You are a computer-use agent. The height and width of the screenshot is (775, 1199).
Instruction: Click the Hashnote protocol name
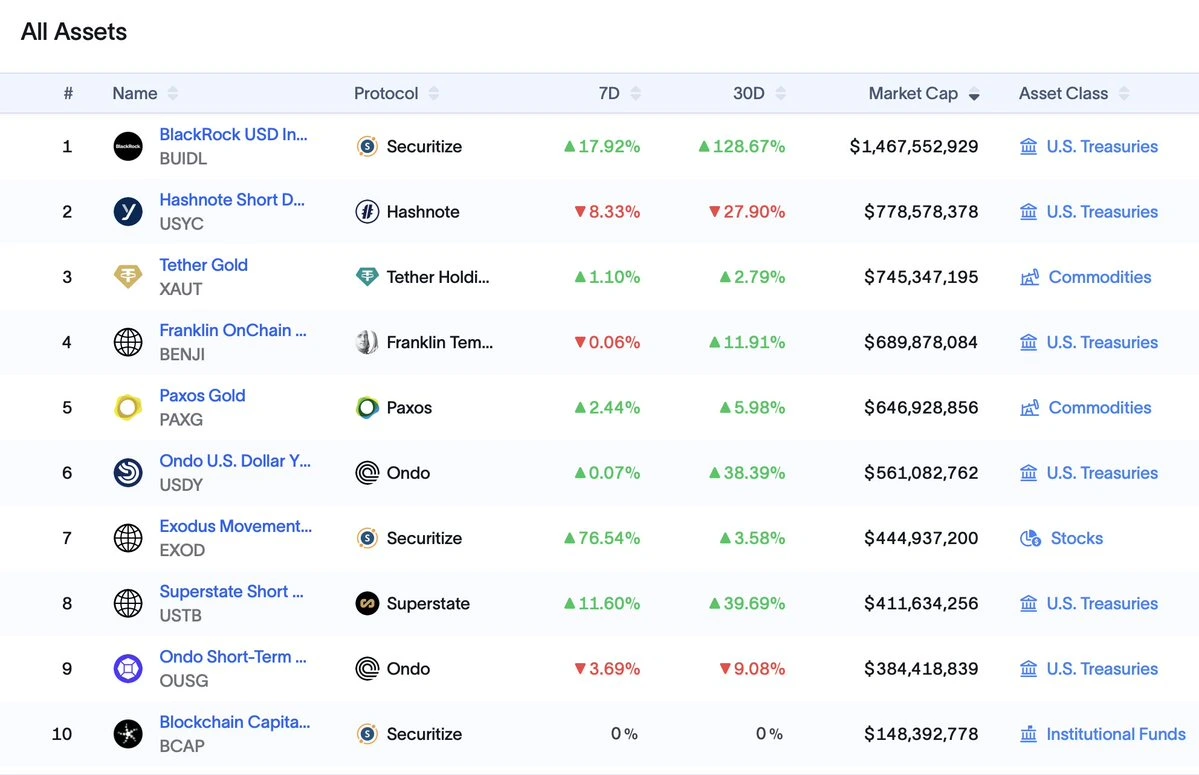point(423,212)
